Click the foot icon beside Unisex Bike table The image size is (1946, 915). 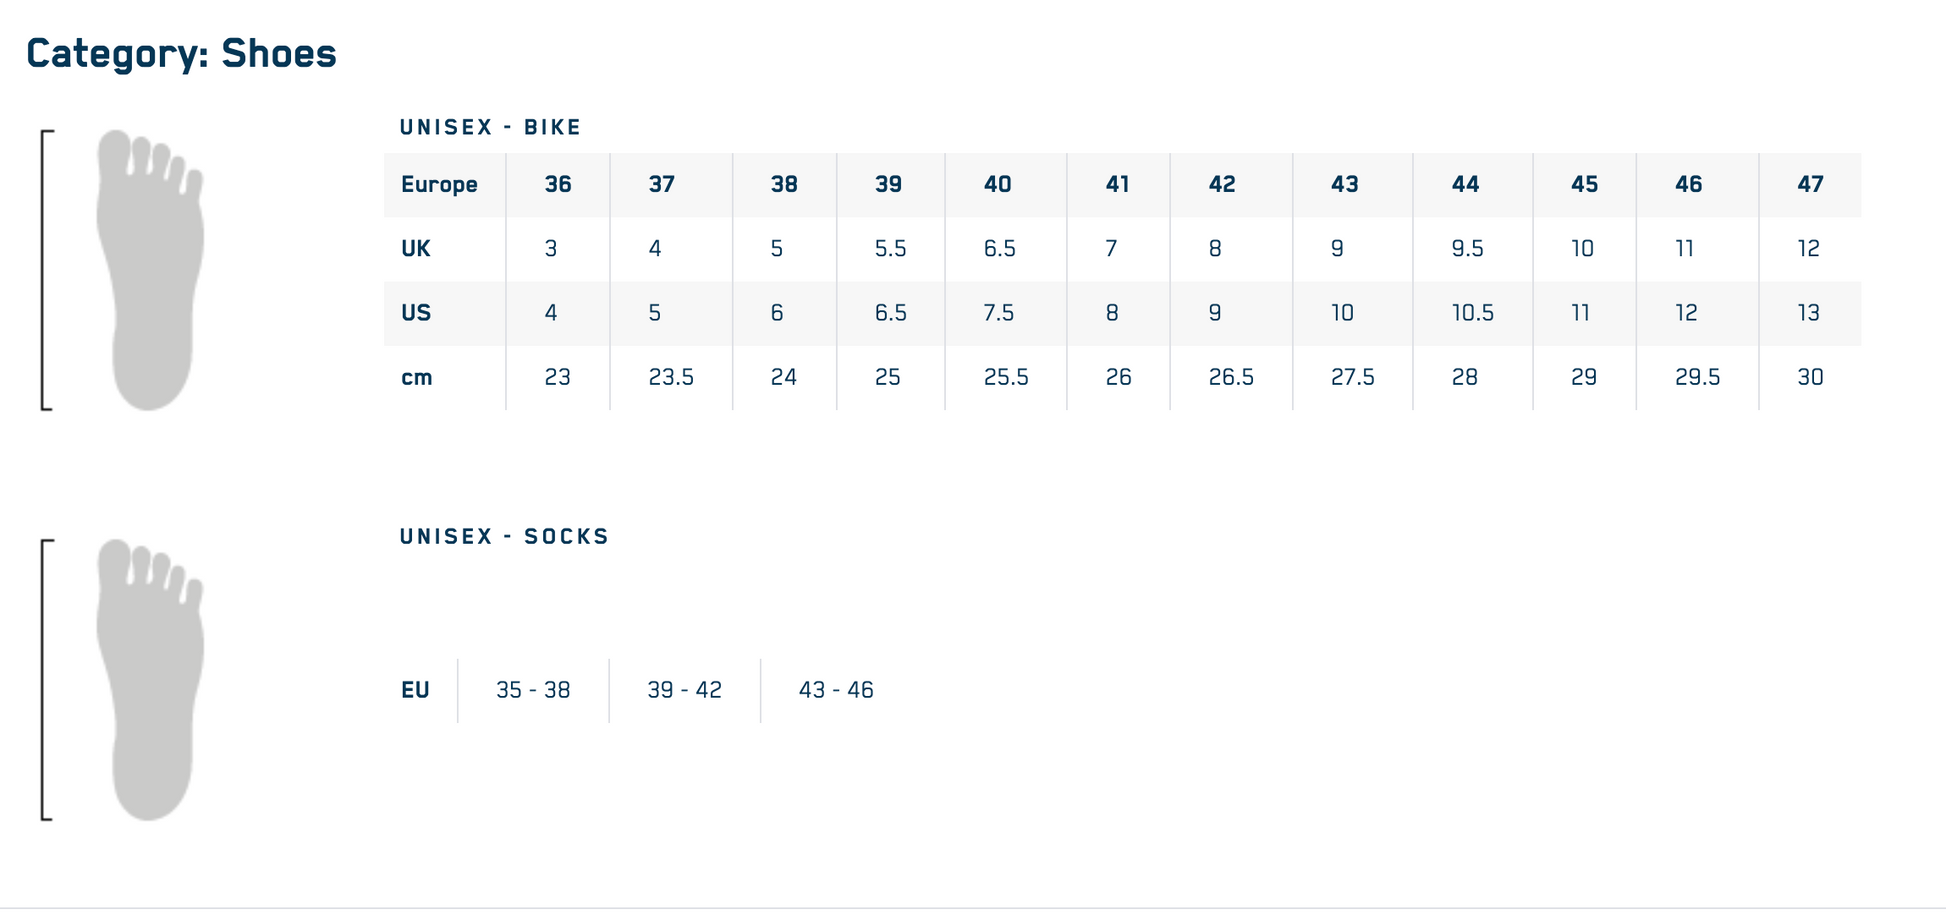(150, 270)
